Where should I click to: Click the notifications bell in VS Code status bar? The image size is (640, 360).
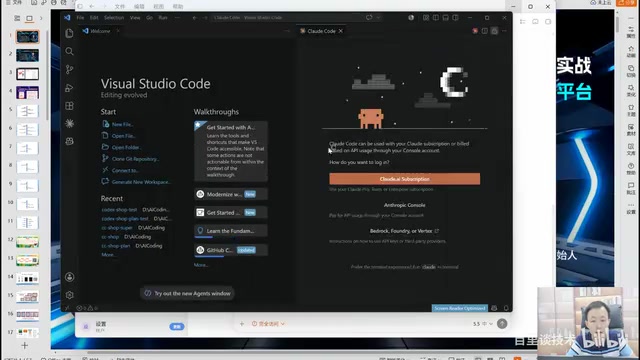[x=506, y=308]
